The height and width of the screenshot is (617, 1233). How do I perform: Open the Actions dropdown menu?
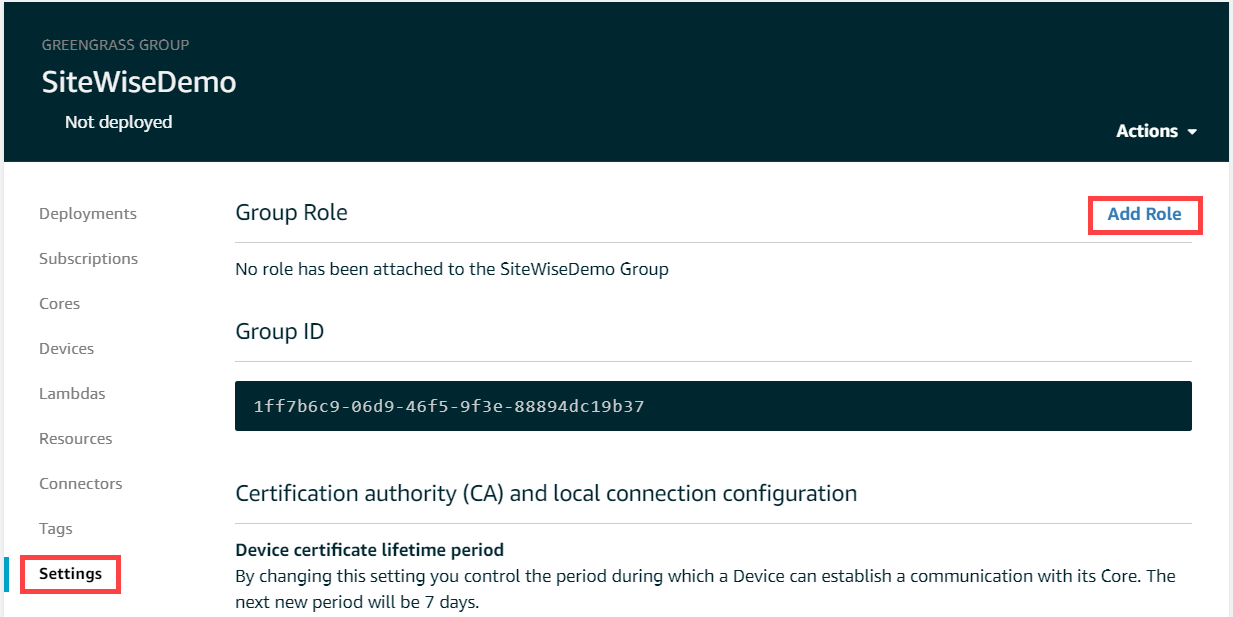(1156, 131)
